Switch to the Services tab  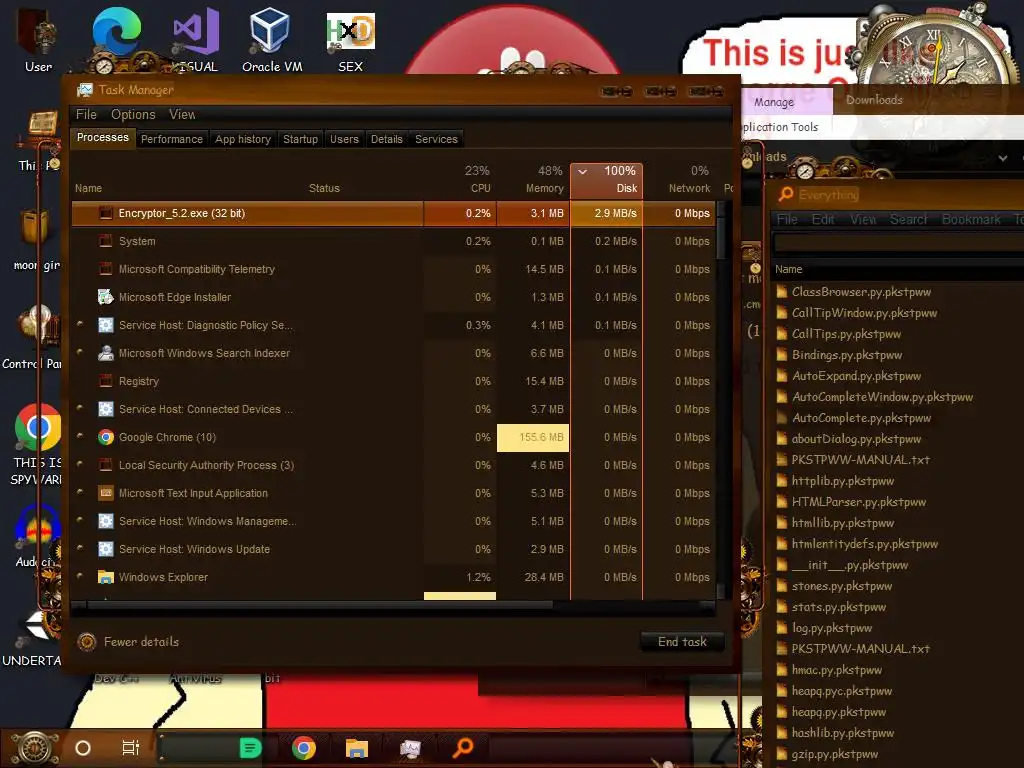[x=436, y=139]
